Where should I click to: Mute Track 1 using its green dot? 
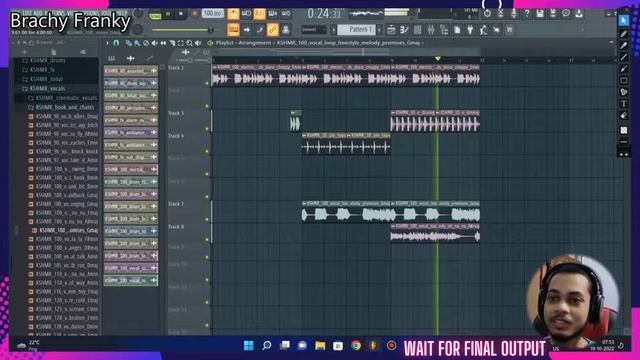point(207,84)
